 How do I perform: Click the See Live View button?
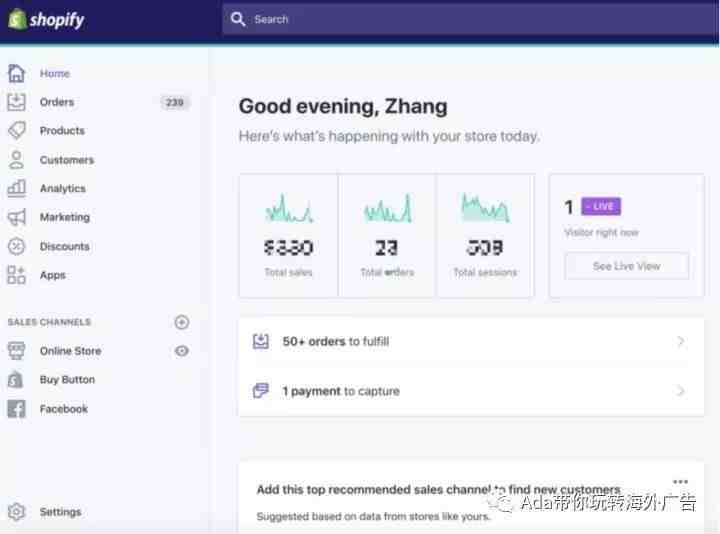coord(626,266)
